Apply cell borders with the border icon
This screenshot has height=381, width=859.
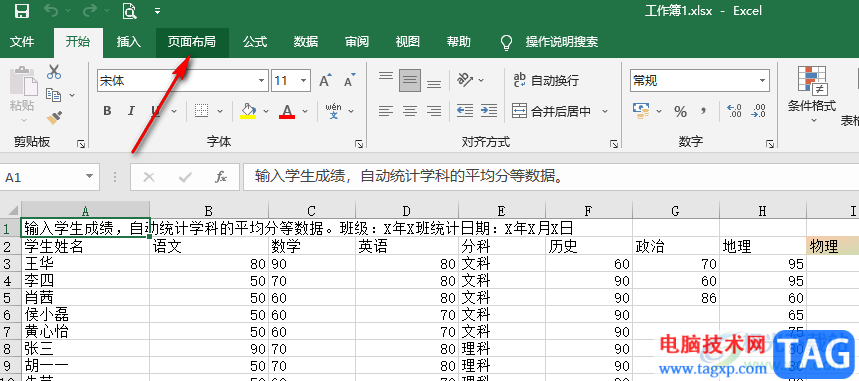click(202, 111)
